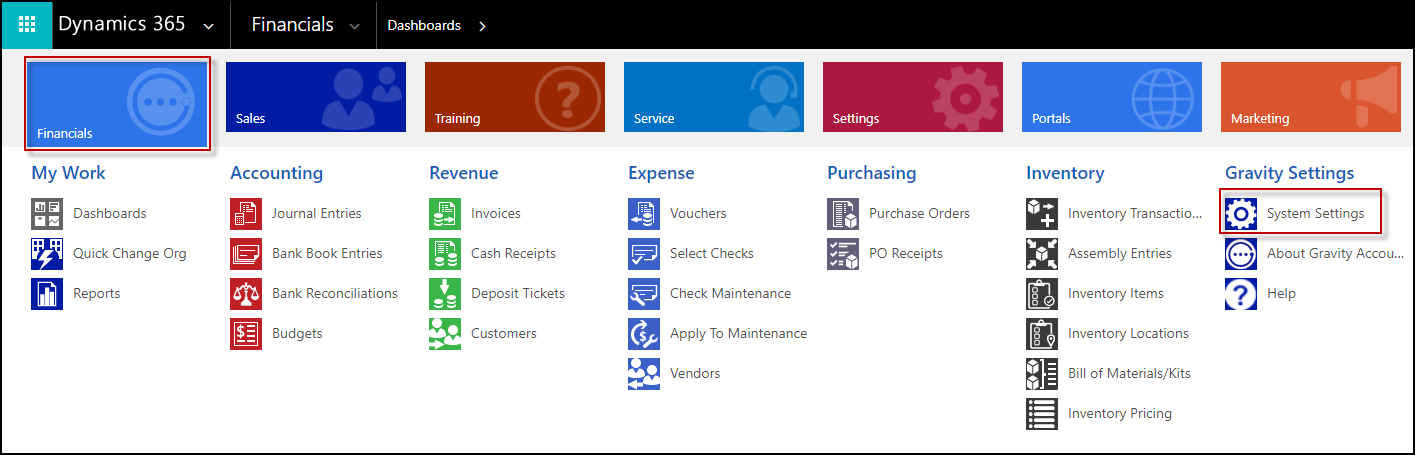The height and width of the screenshot is (455, 1415).
Task: Open the Deposit Tickets icon
Action: point(445,293)
